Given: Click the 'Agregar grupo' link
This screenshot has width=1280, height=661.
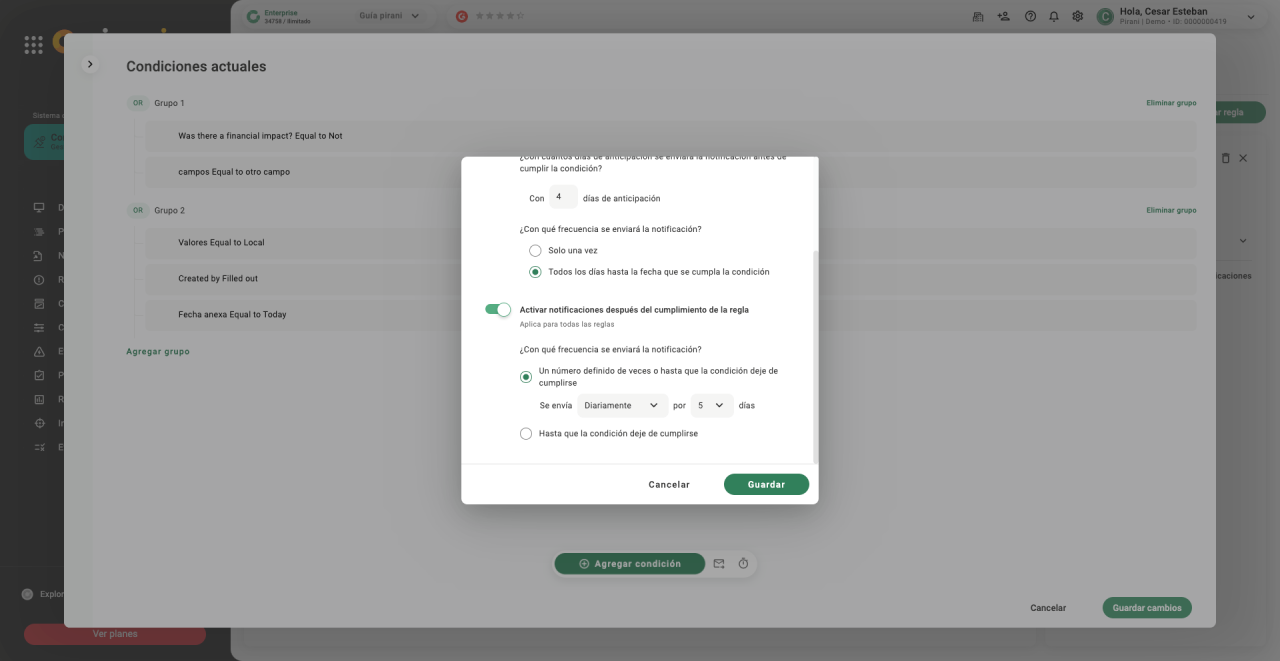Looking at the screenshot, I should [x=158, y=352].
